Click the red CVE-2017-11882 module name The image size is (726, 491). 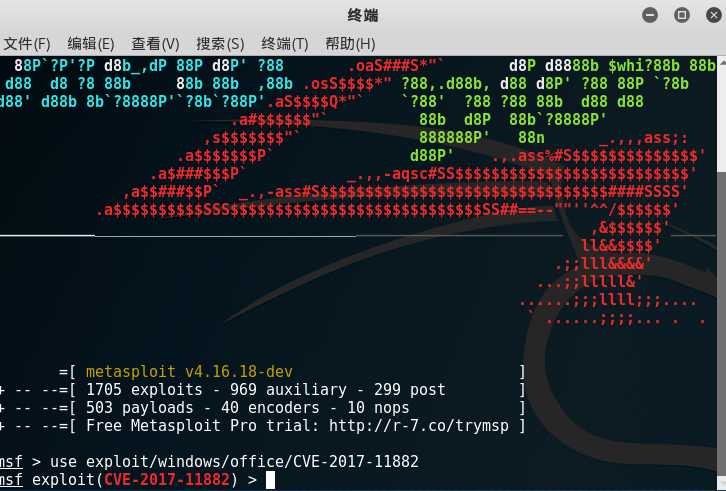click(167, 479)
